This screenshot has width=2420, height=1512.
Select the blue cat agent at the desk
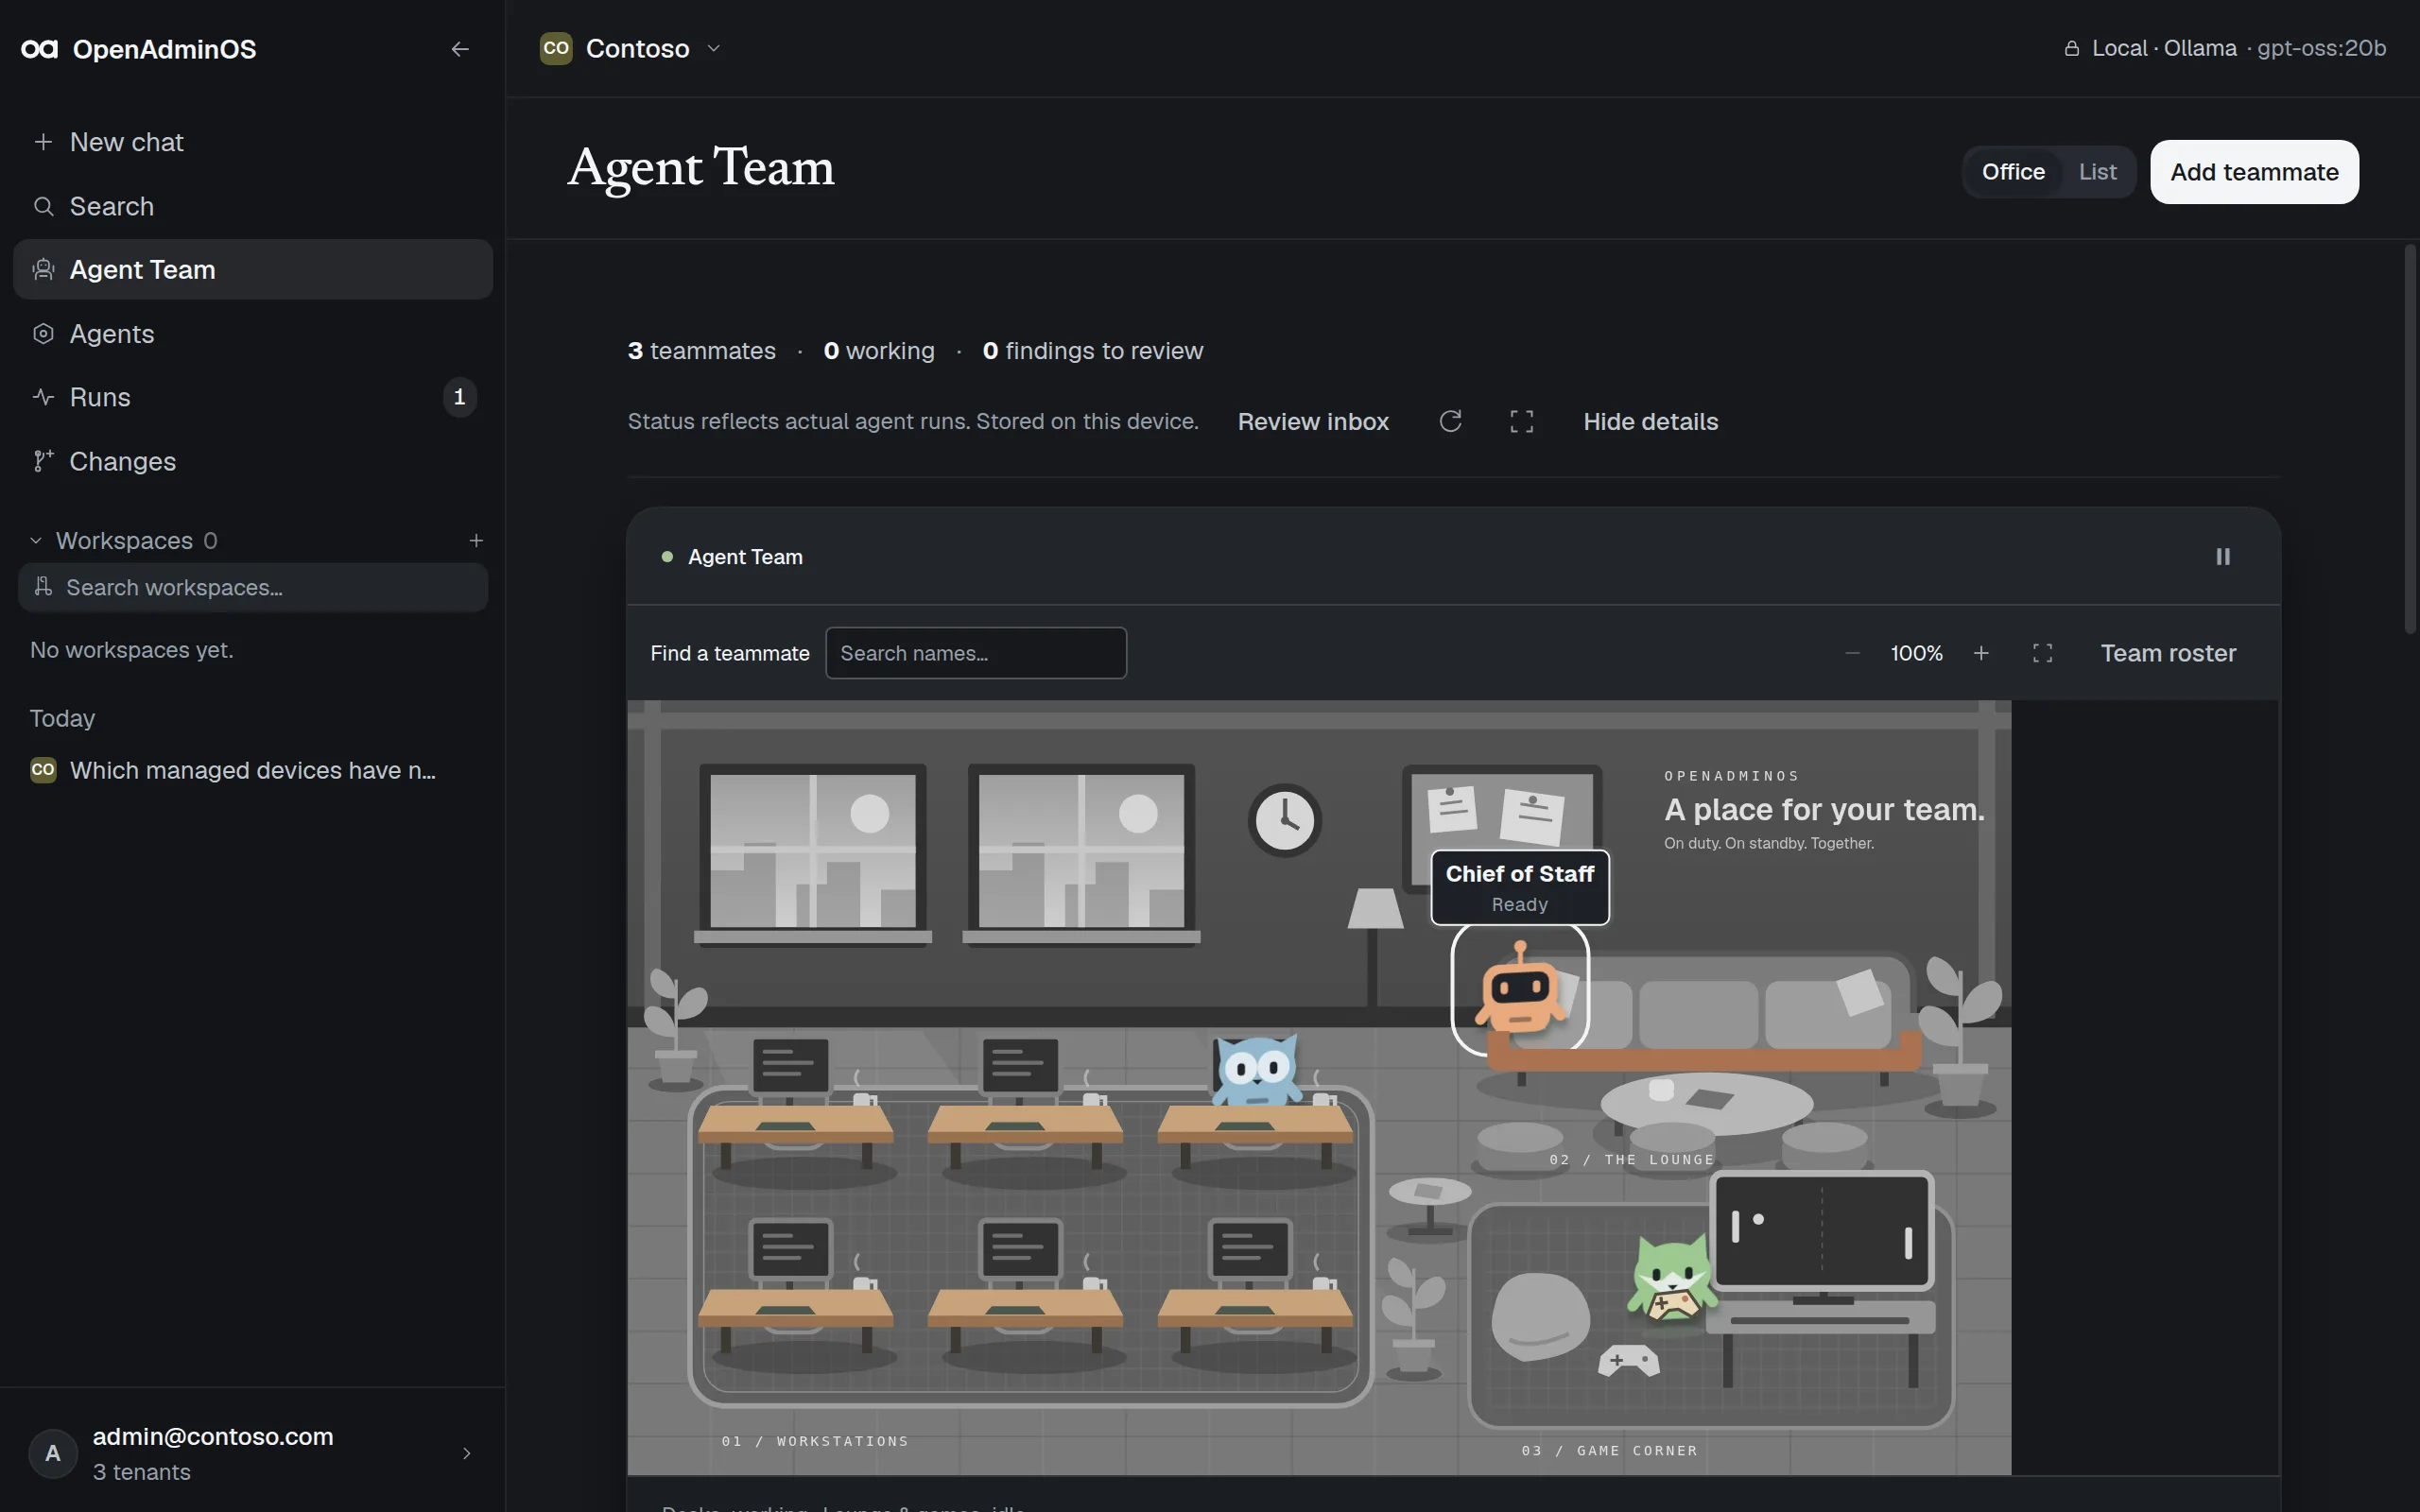pyautogui.click(x=1256, y=1069)
